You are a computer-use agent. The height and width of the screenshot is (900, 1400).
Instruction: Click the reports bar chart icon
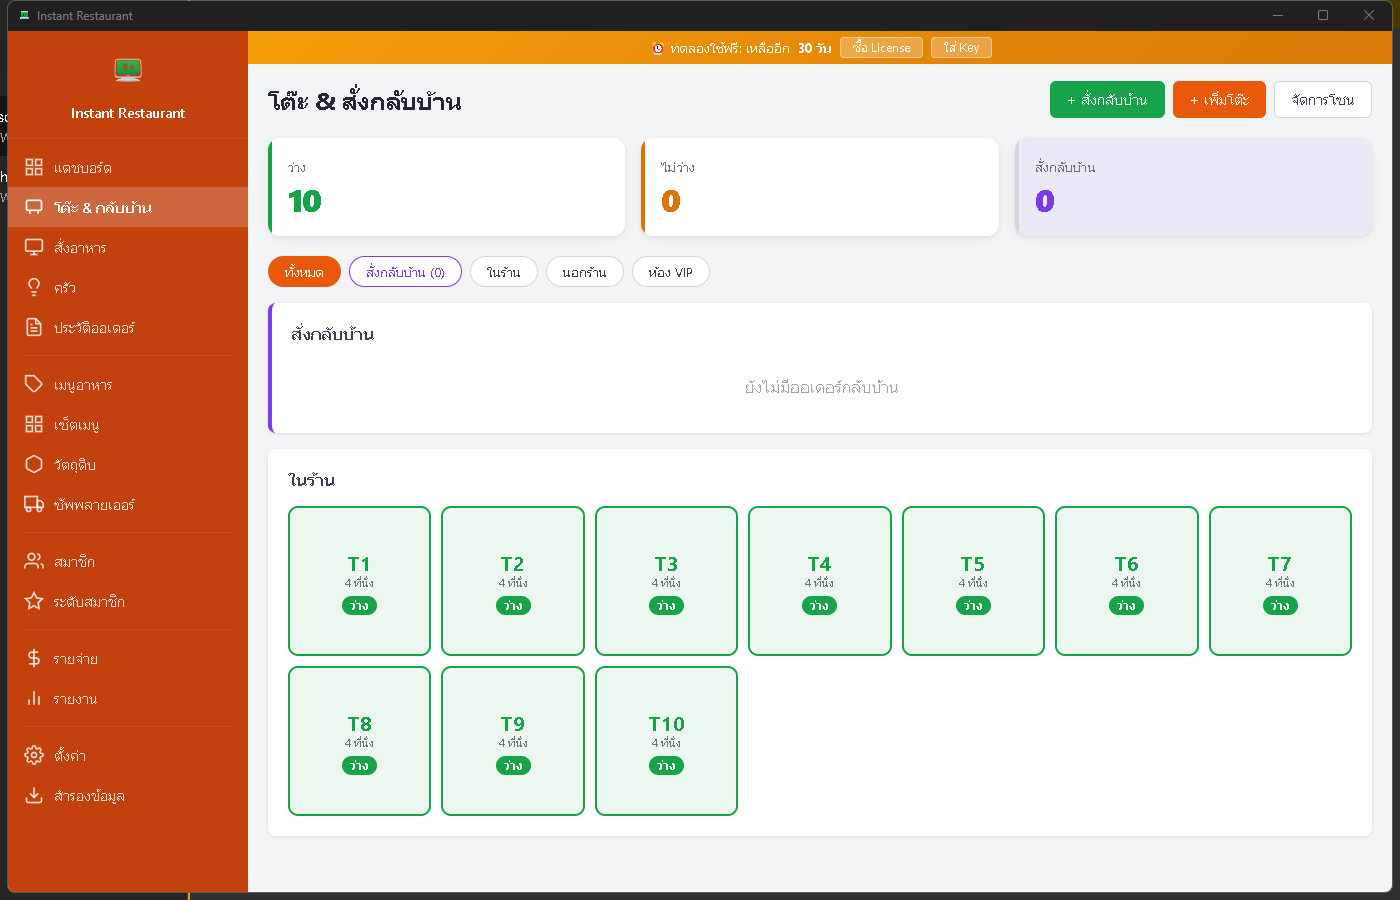point(34,698)
